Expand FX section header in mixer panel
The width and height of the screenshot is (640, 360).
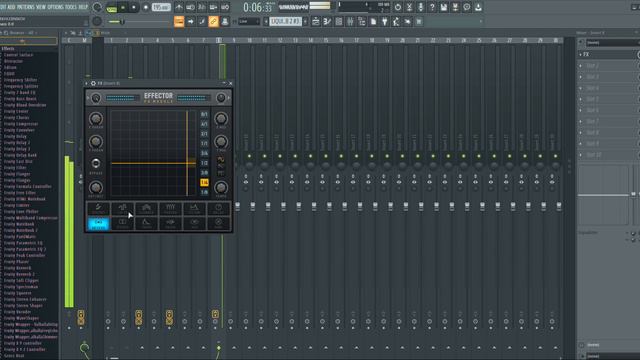tap(581, 54)
